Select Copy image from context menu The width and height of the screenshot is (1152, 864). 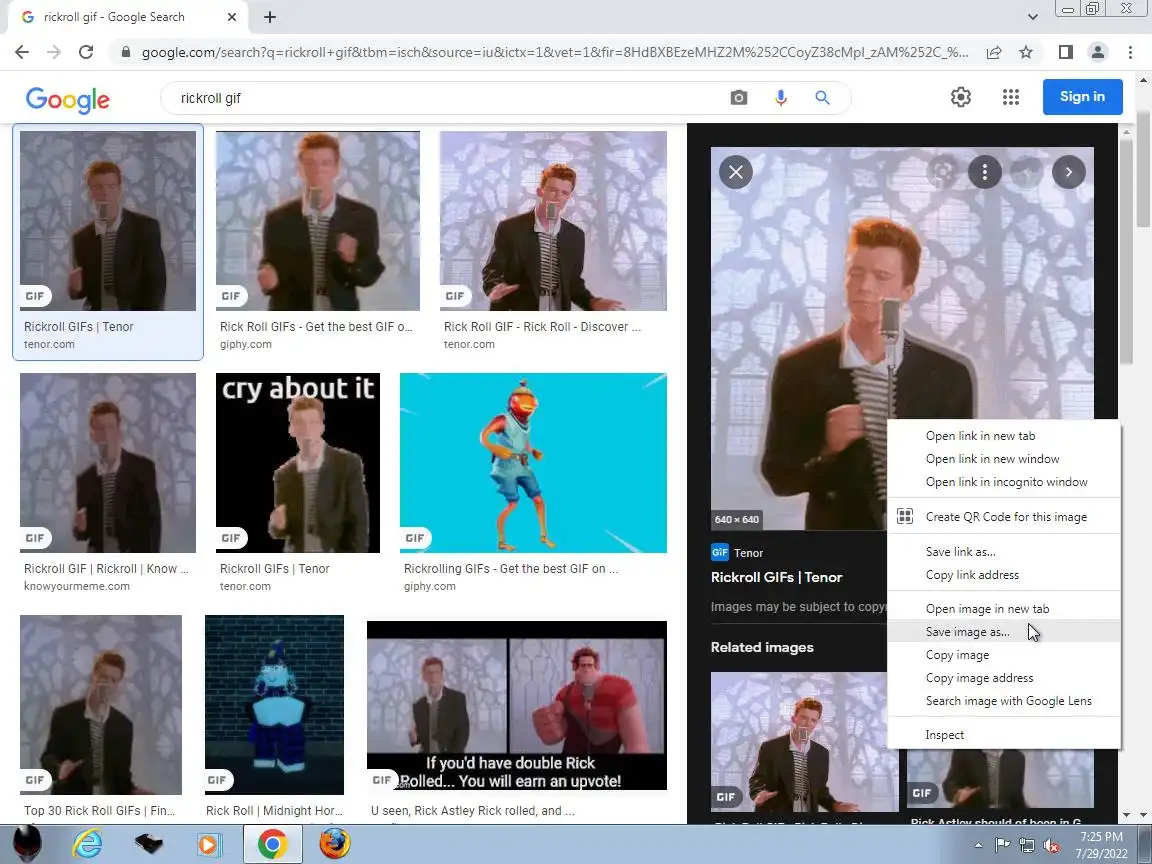click(x=1004, y=655)
